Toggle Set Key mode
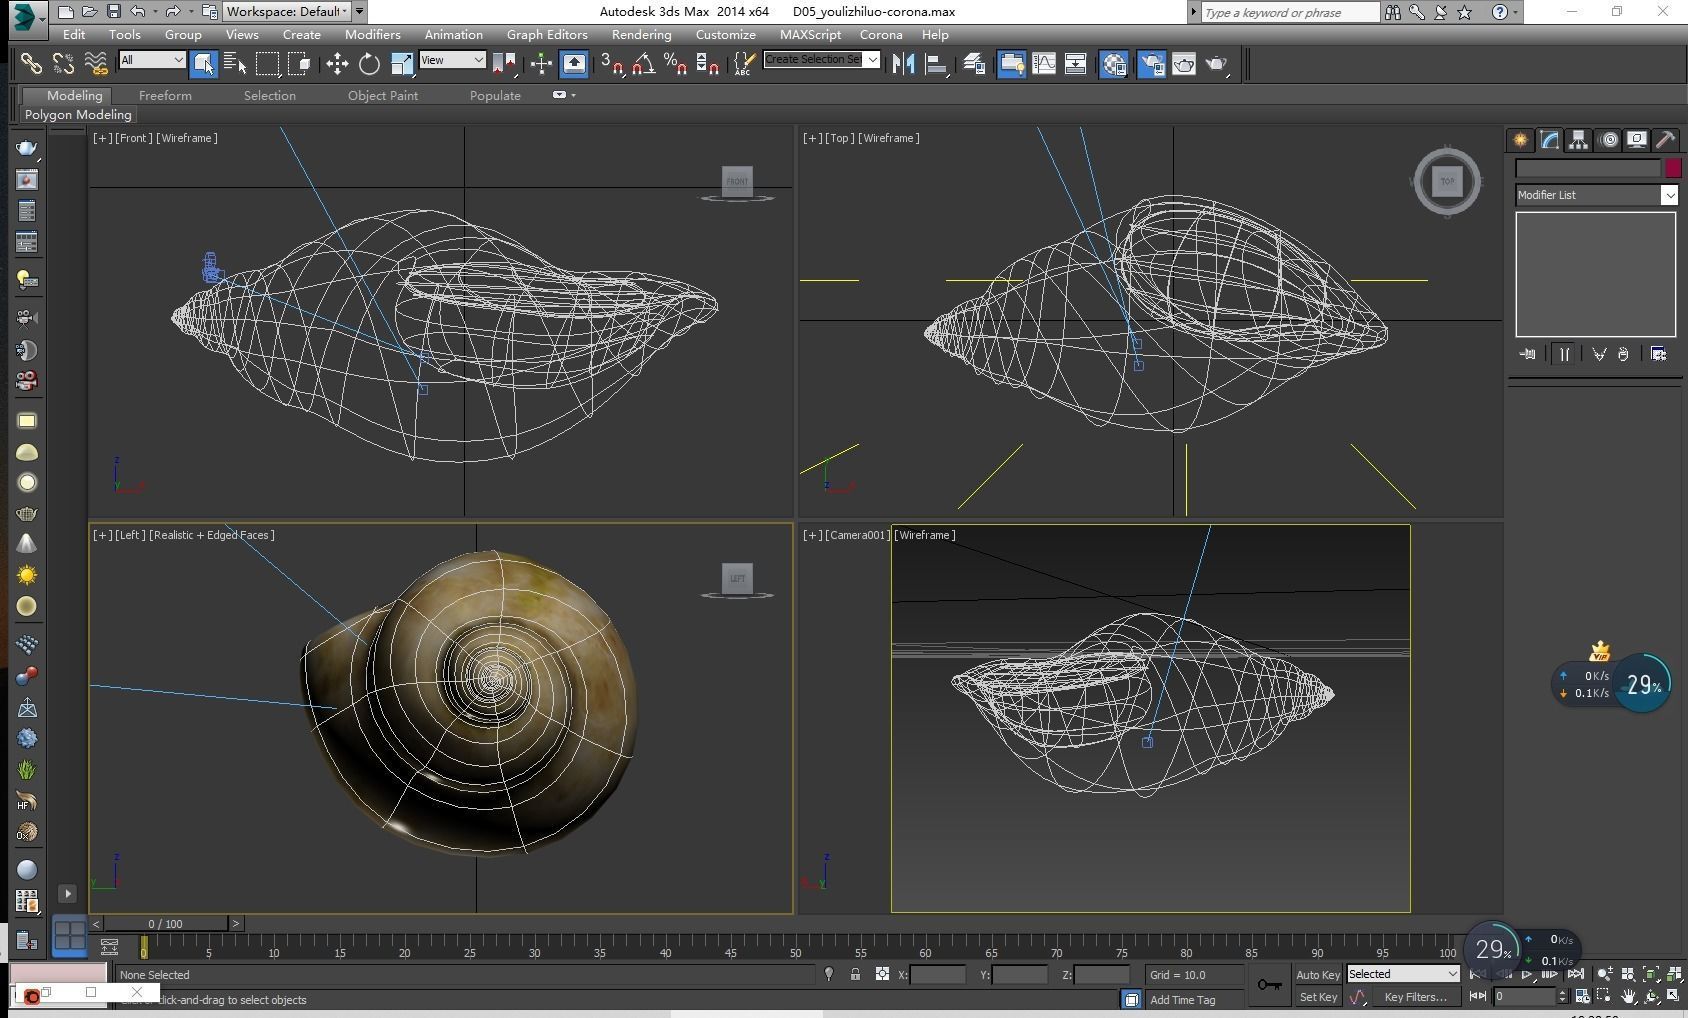The height and width of the screenshot is (1018, 1688). [1318, 997]
